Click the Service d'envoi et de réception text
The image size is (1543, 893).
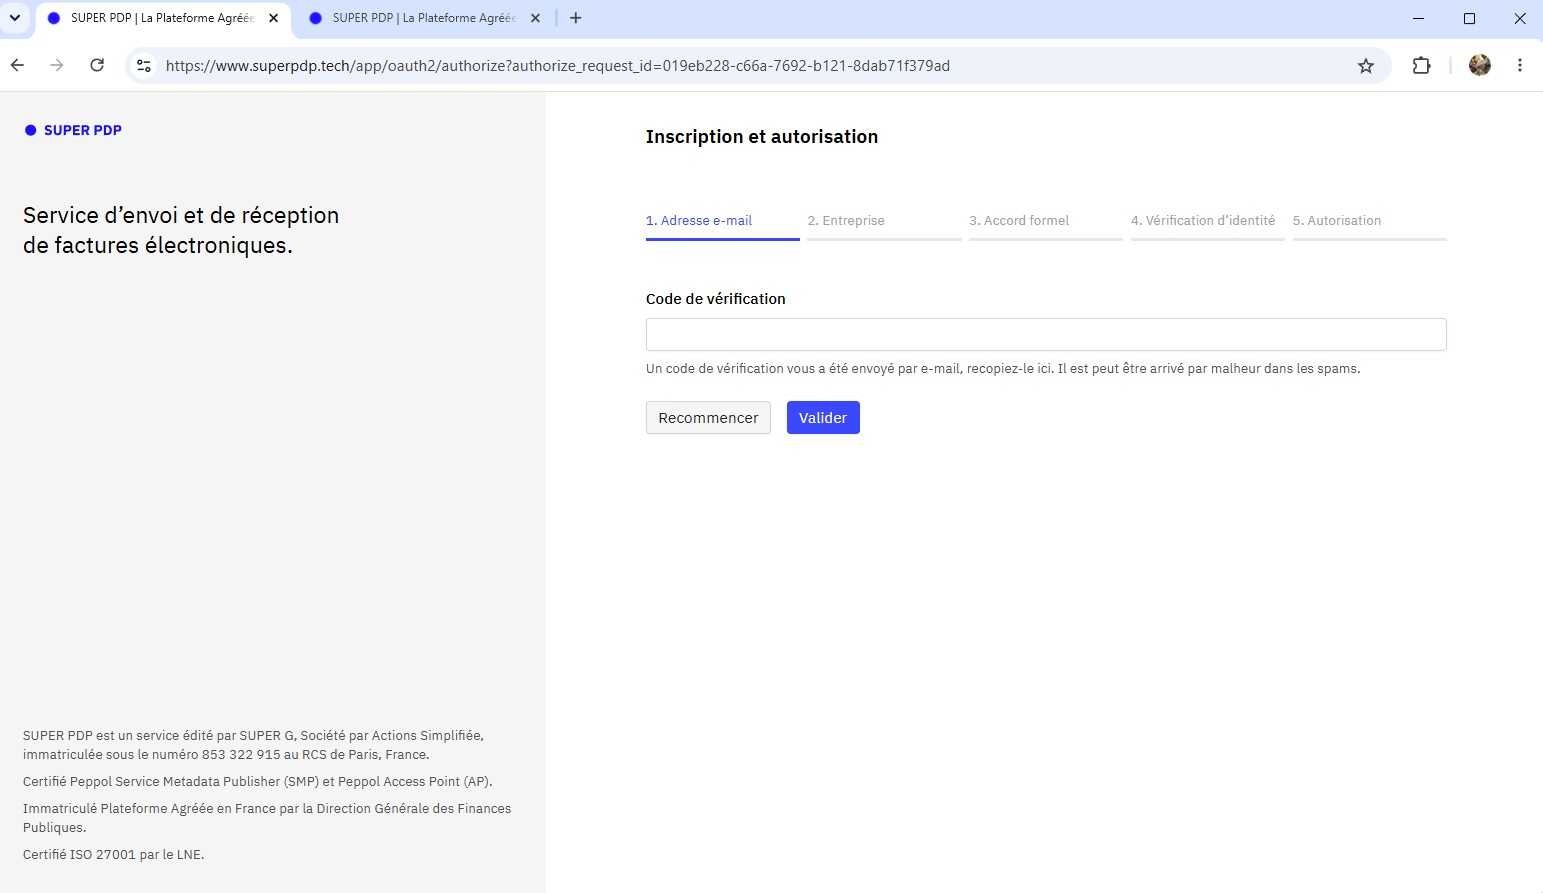tap(181, 230)
